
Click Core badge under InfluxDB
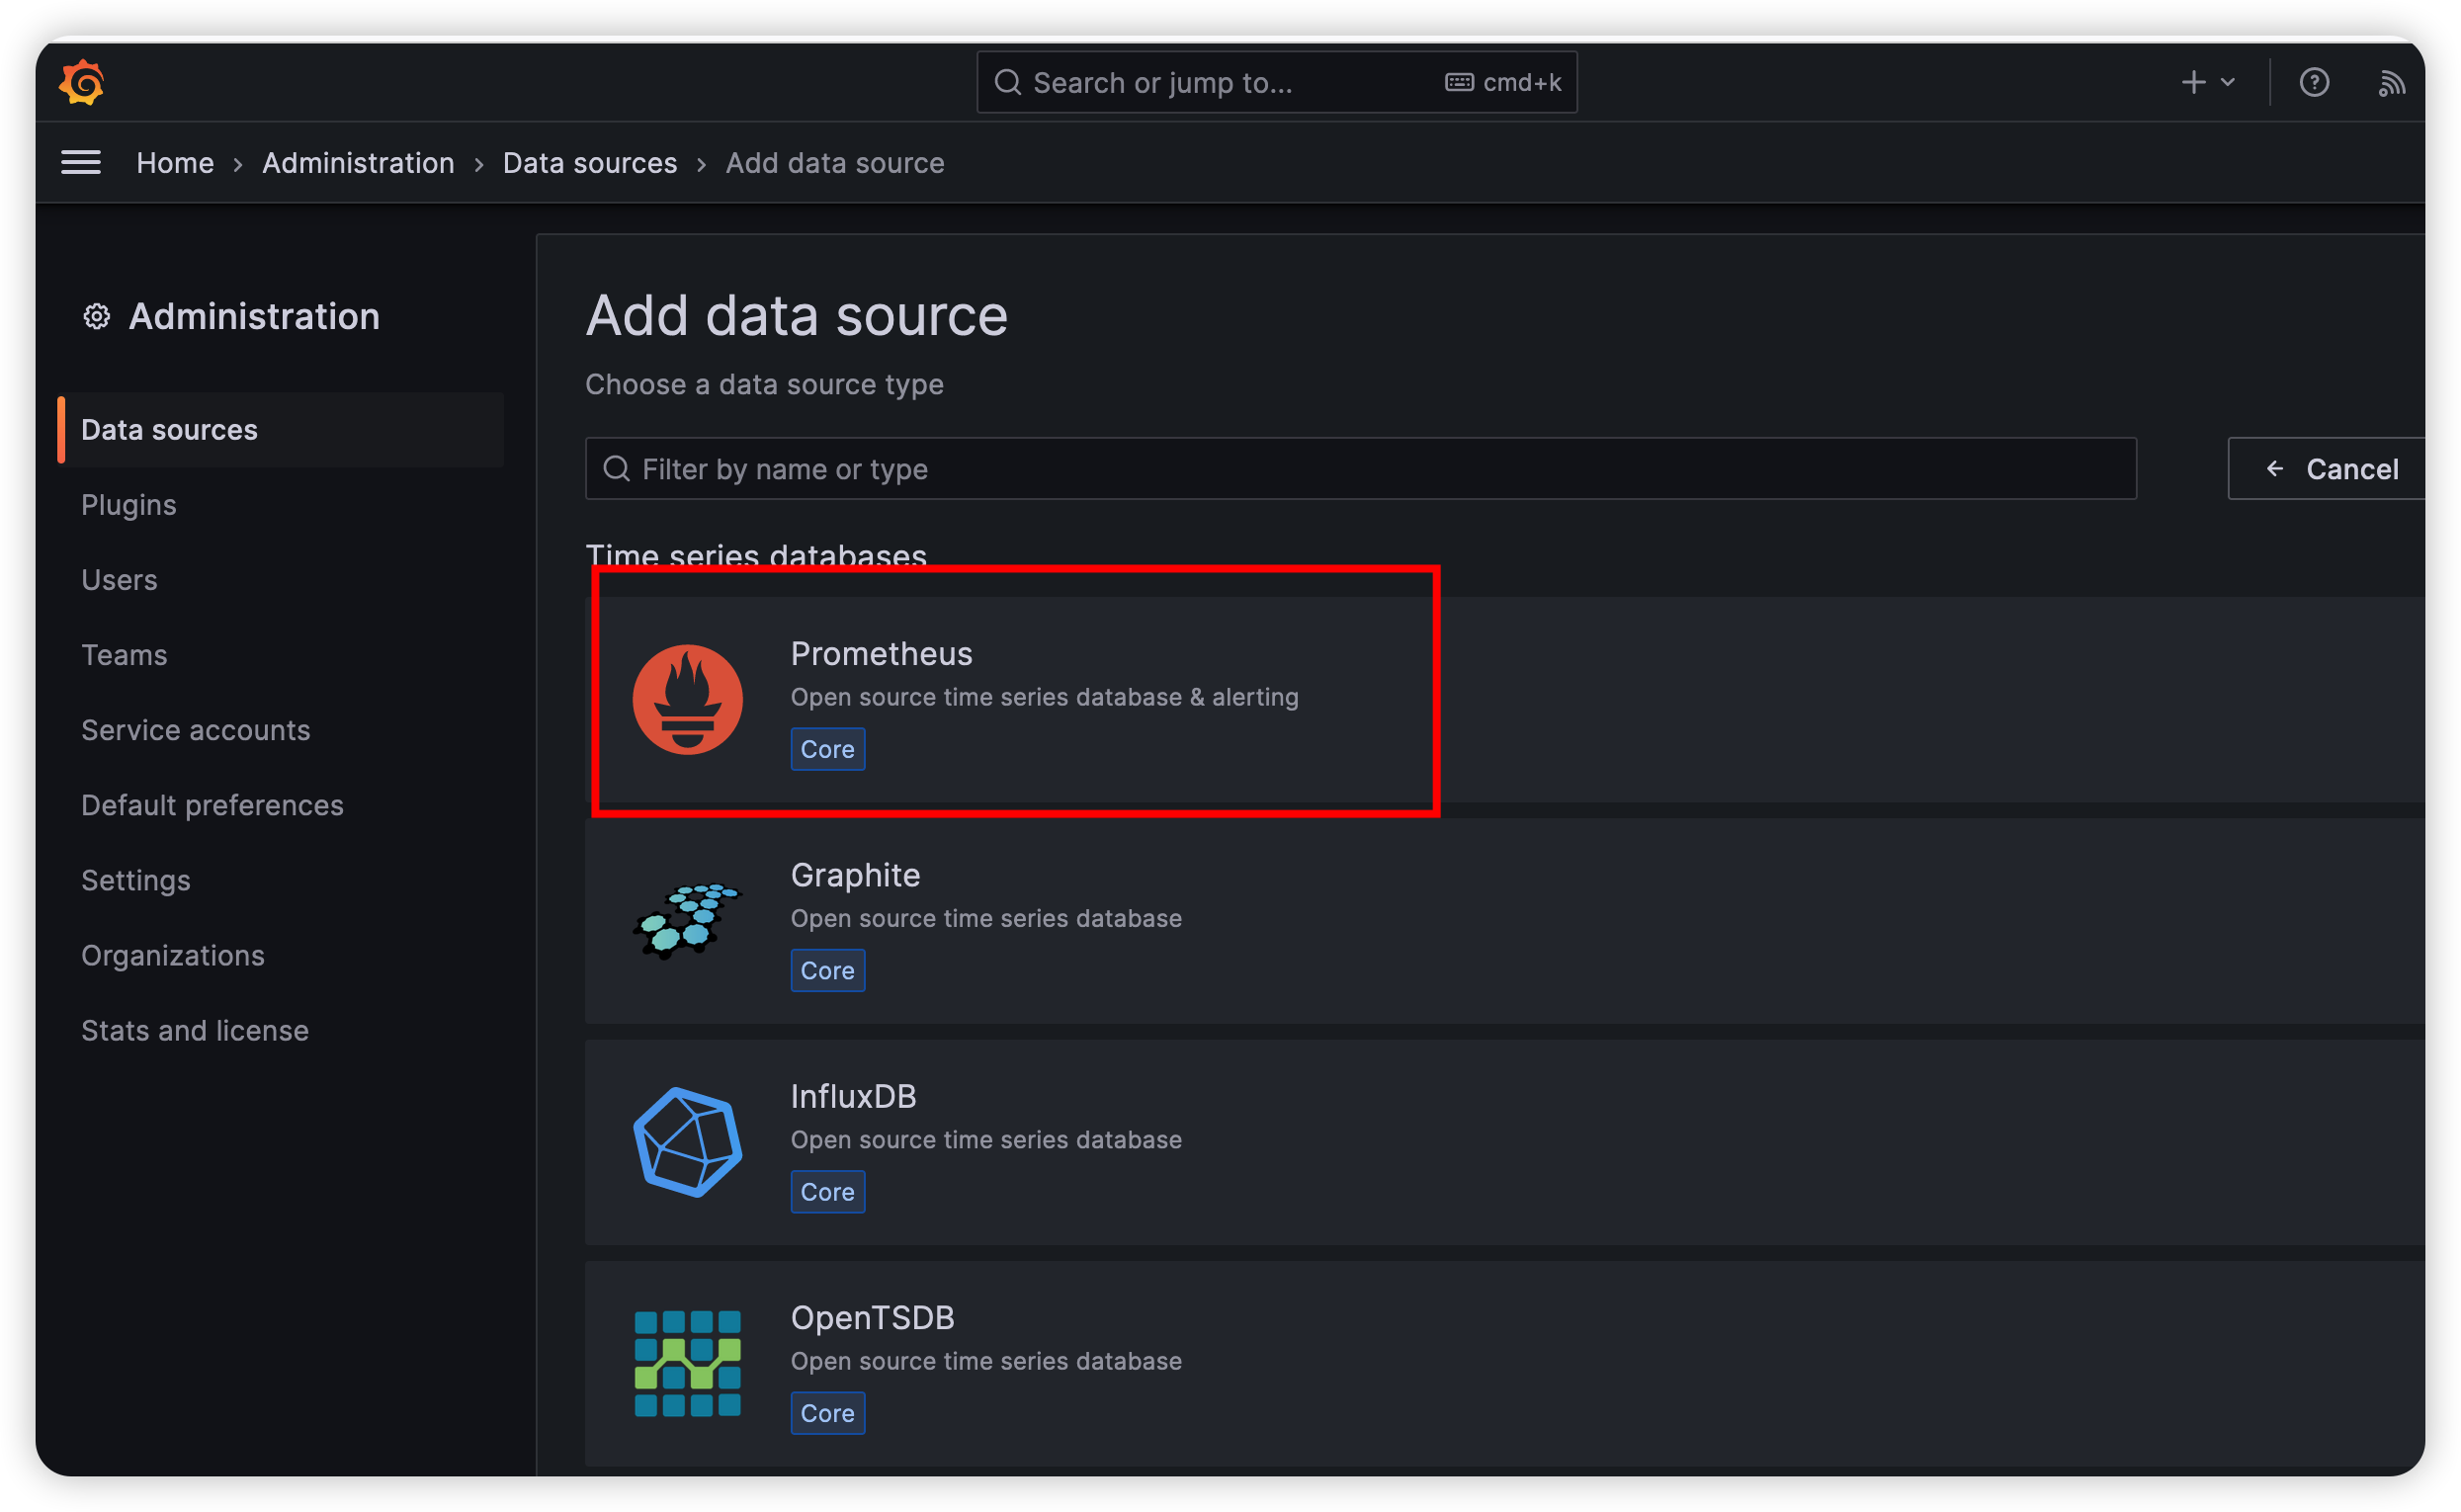pos(827,1191)
